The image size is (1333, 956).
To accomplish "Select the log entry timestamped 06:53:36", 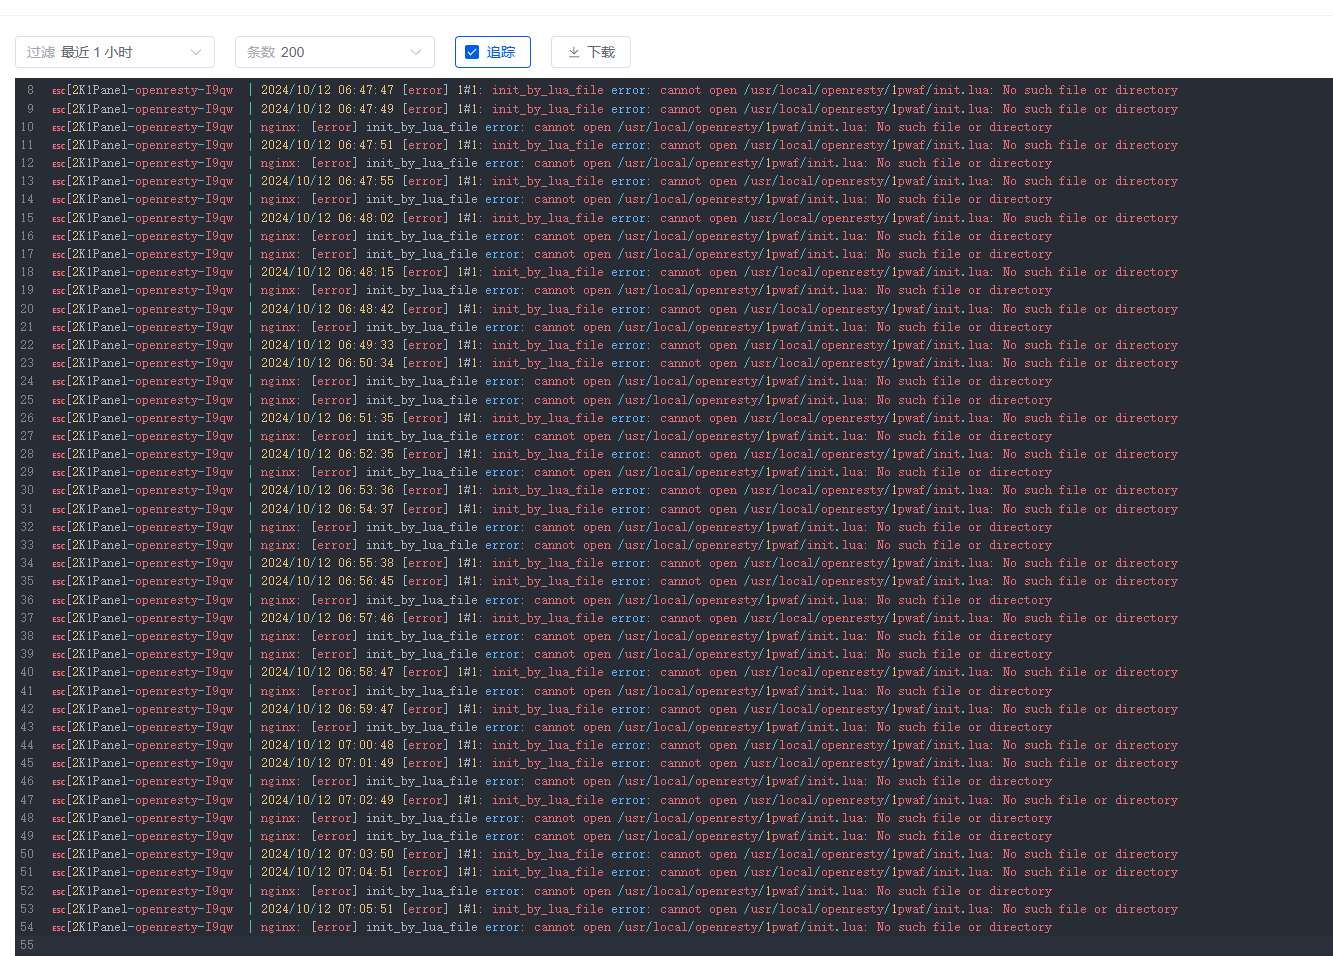I will click(x=615, y=490).
